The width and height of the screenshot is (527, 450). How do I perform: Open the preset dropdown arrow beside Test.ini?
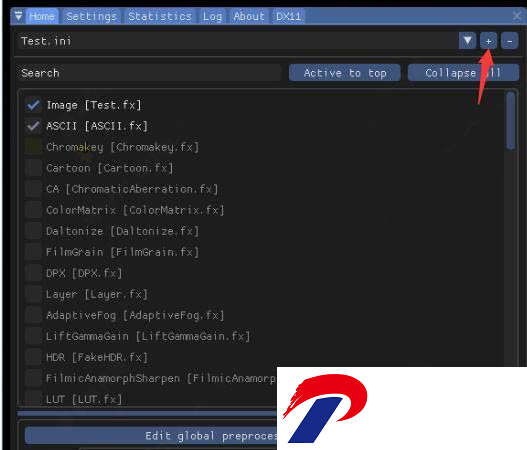(x=467, y=41)
